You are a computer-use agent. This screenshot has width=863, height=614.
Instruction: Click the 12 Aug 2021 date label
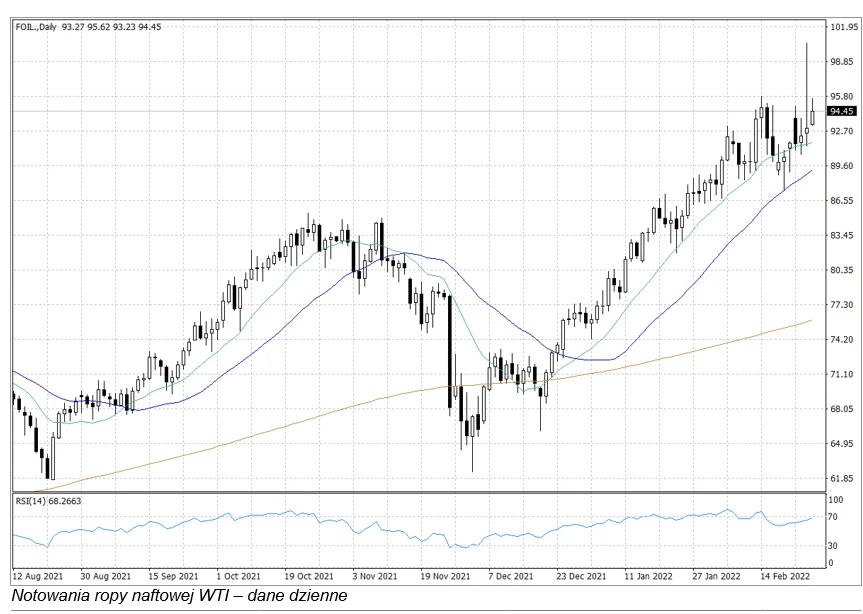coord(38,576)
